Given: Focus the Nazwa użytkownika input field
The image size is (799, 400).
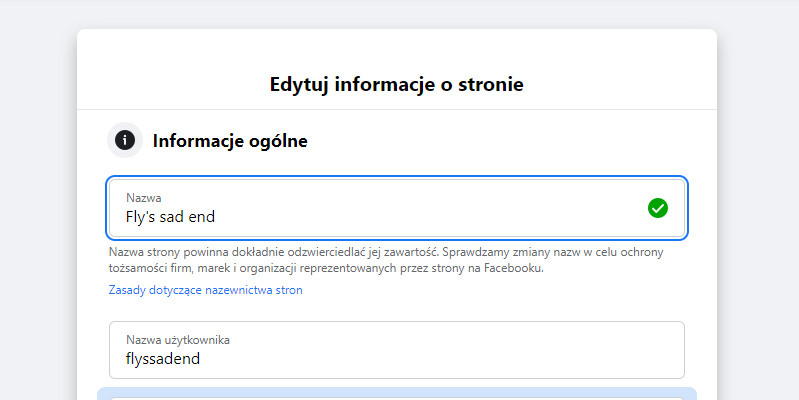Looking at the screenshot, I should (397, 350).
